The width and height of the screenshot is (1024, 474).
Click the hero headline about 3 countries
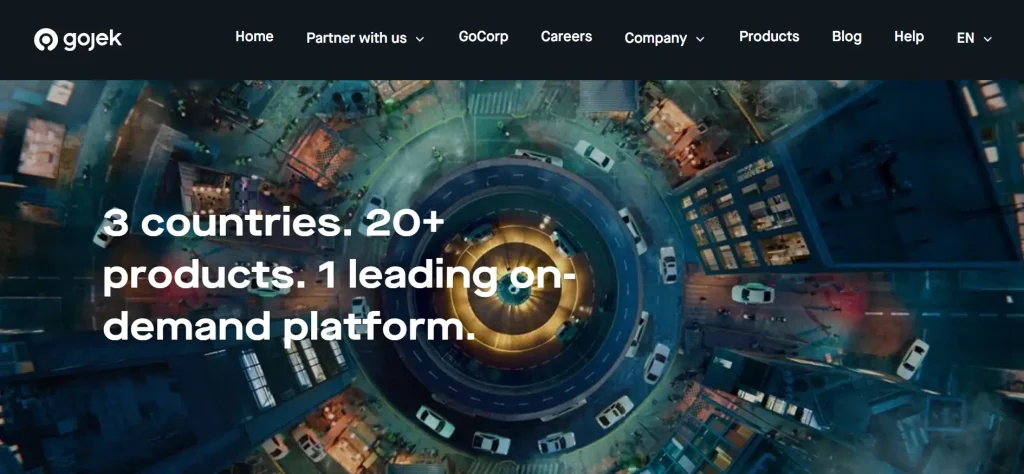click(340, 276)
